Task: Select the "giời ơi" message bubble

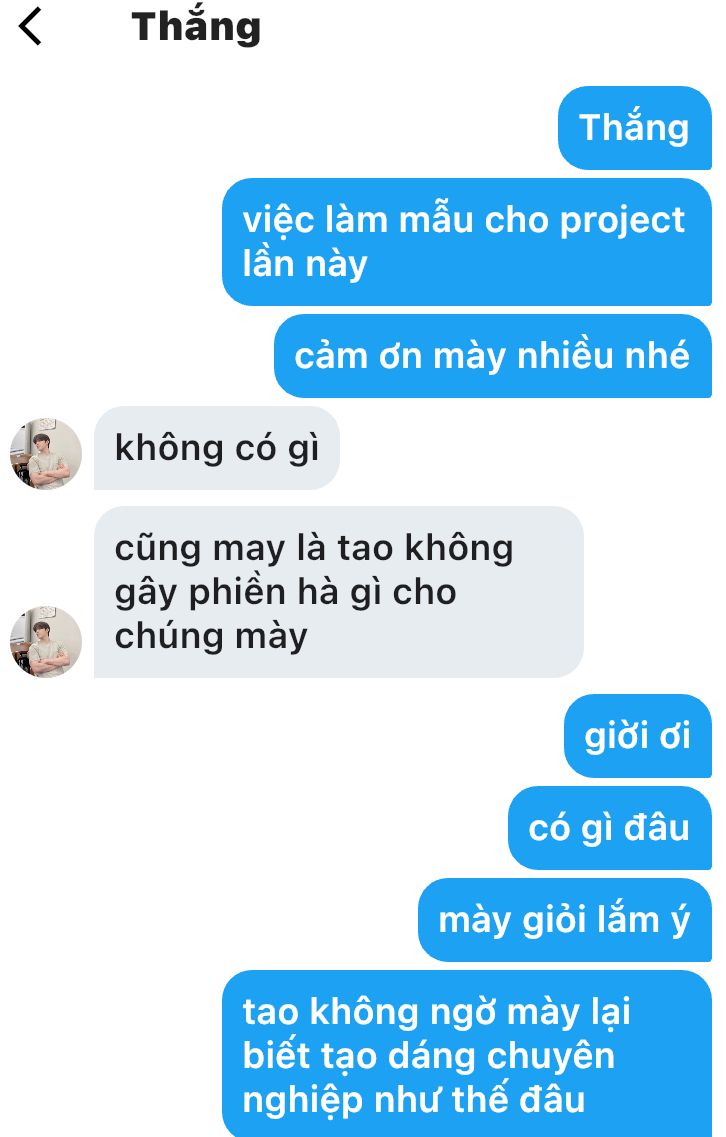Action: tap(638, 736)
